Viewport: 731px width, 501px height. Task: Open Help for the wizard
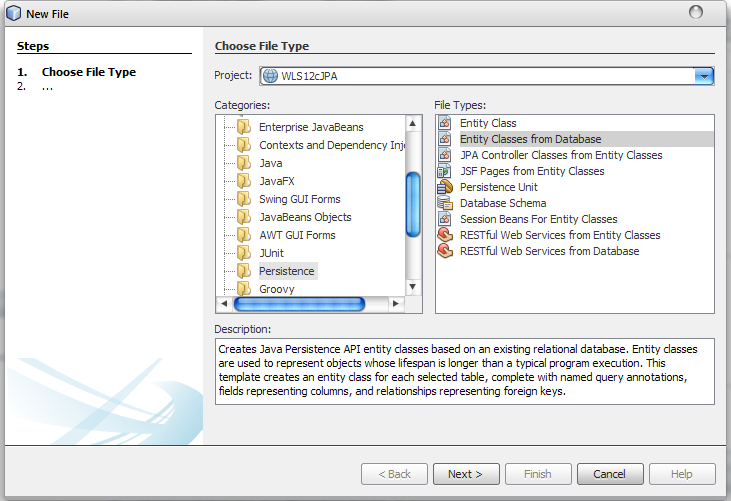pos(682,474)
